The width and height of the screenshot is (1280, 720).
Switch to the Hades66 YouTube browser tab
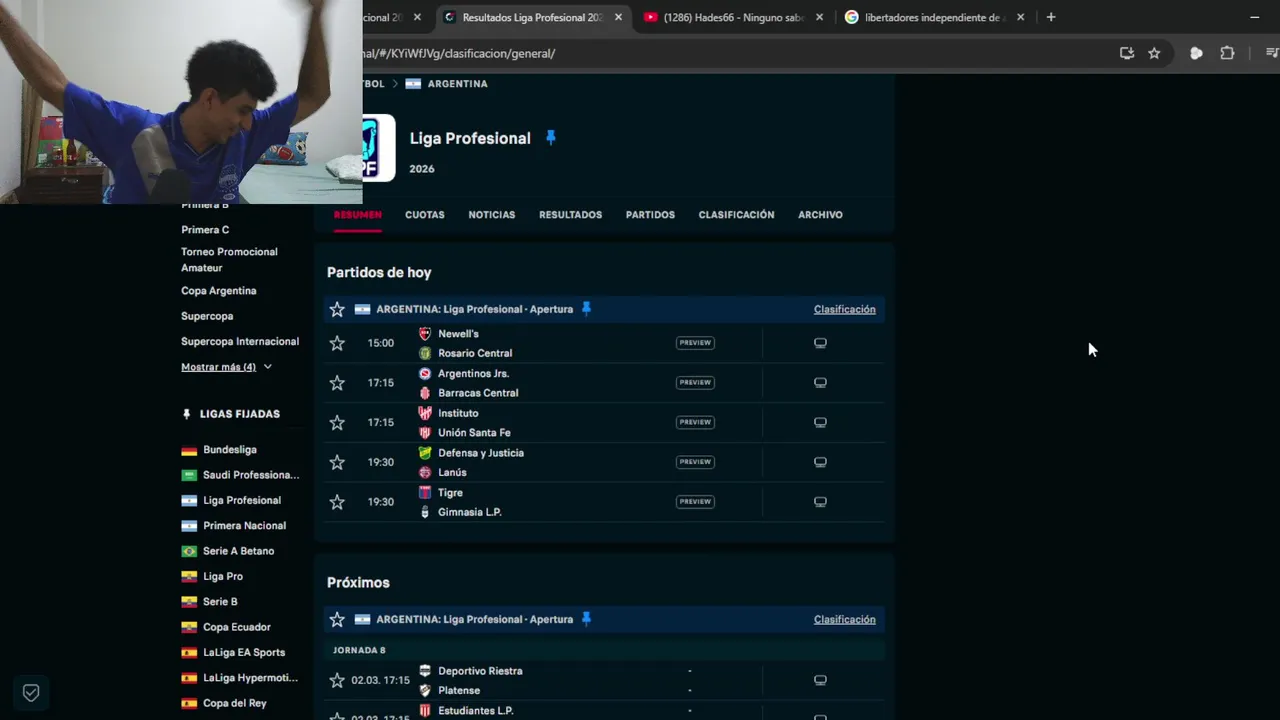click(733, 17)
